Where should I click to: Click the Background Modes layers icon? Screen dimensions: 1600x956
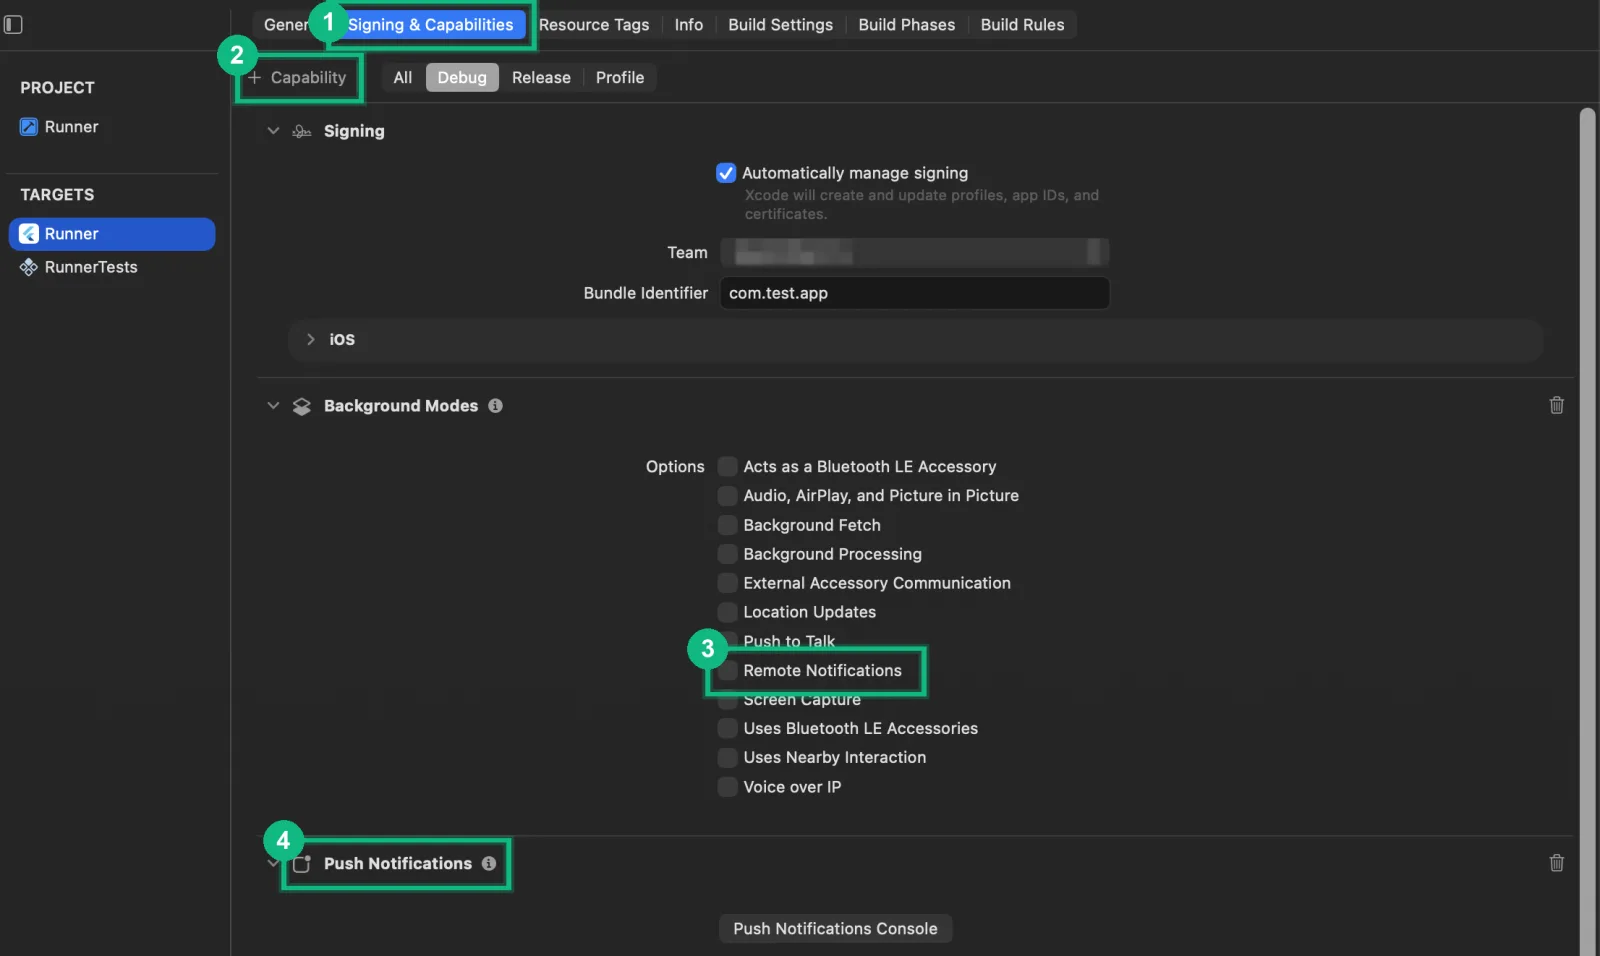click(301, 406)
